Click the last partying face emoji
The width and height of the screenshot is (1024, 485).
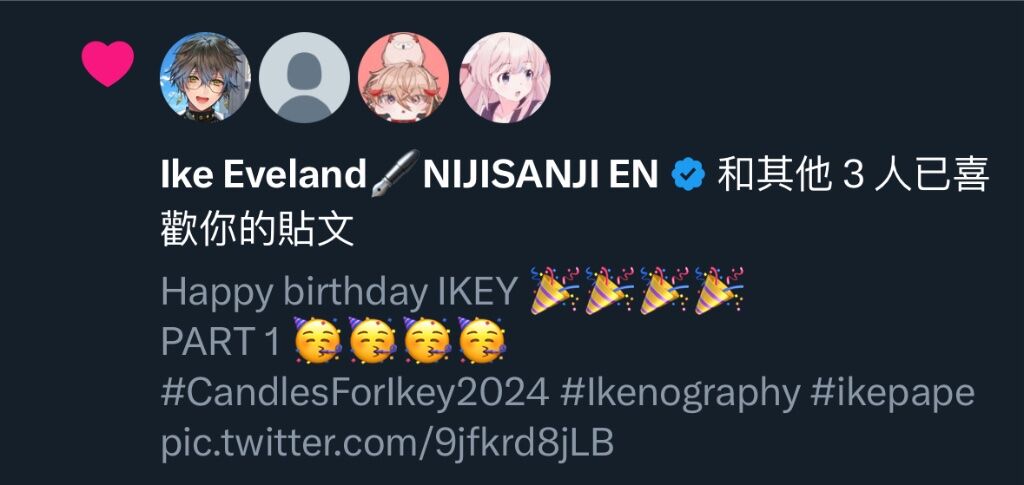pyautogui.click(x=483, y=341)
